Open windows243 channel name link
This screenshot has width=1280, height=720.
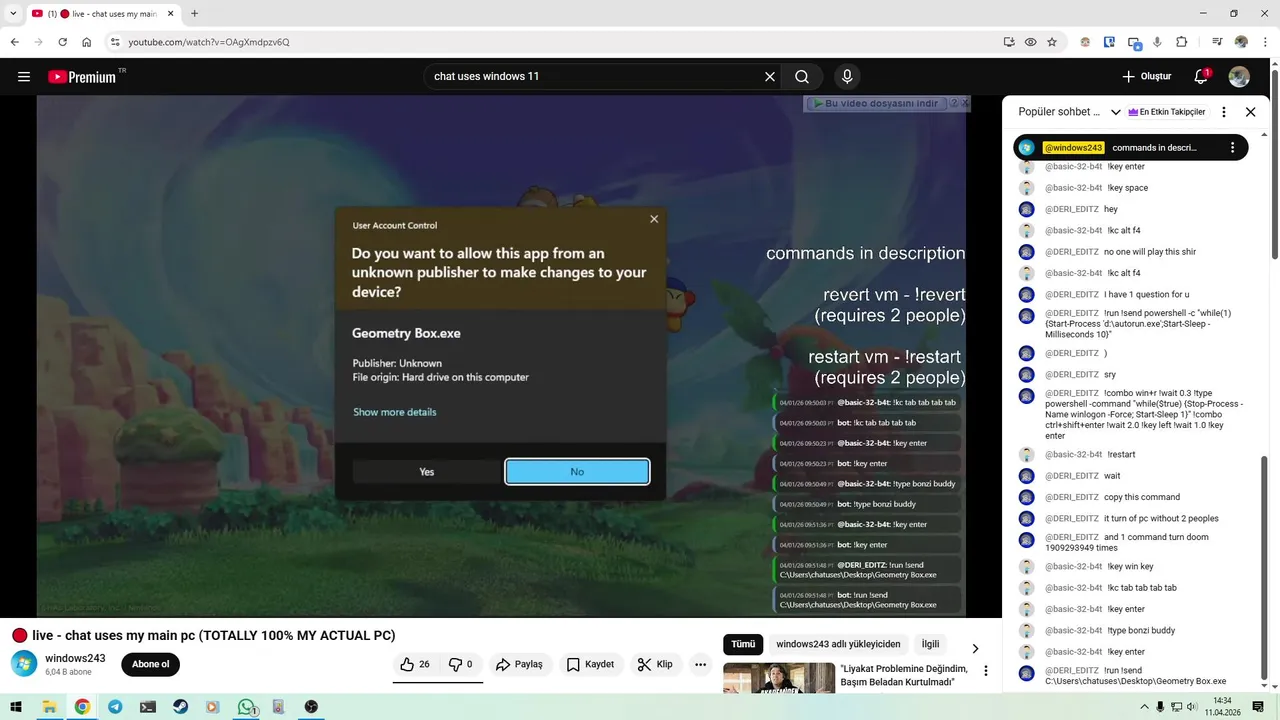click(x=75, y=658)
